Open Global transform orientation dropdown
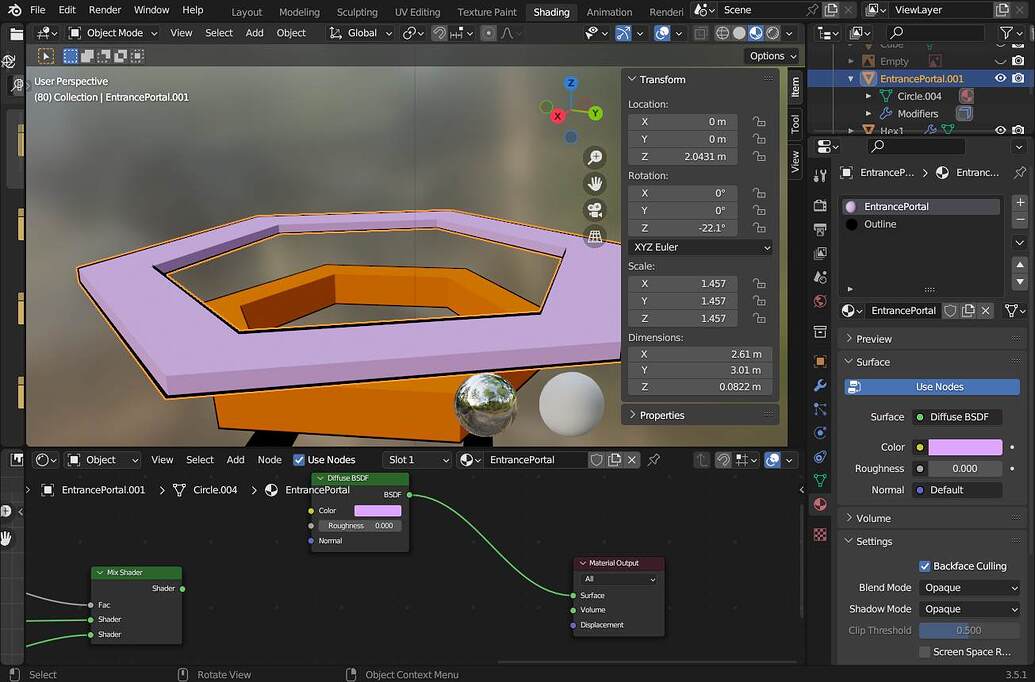 (x=360, y=32)
